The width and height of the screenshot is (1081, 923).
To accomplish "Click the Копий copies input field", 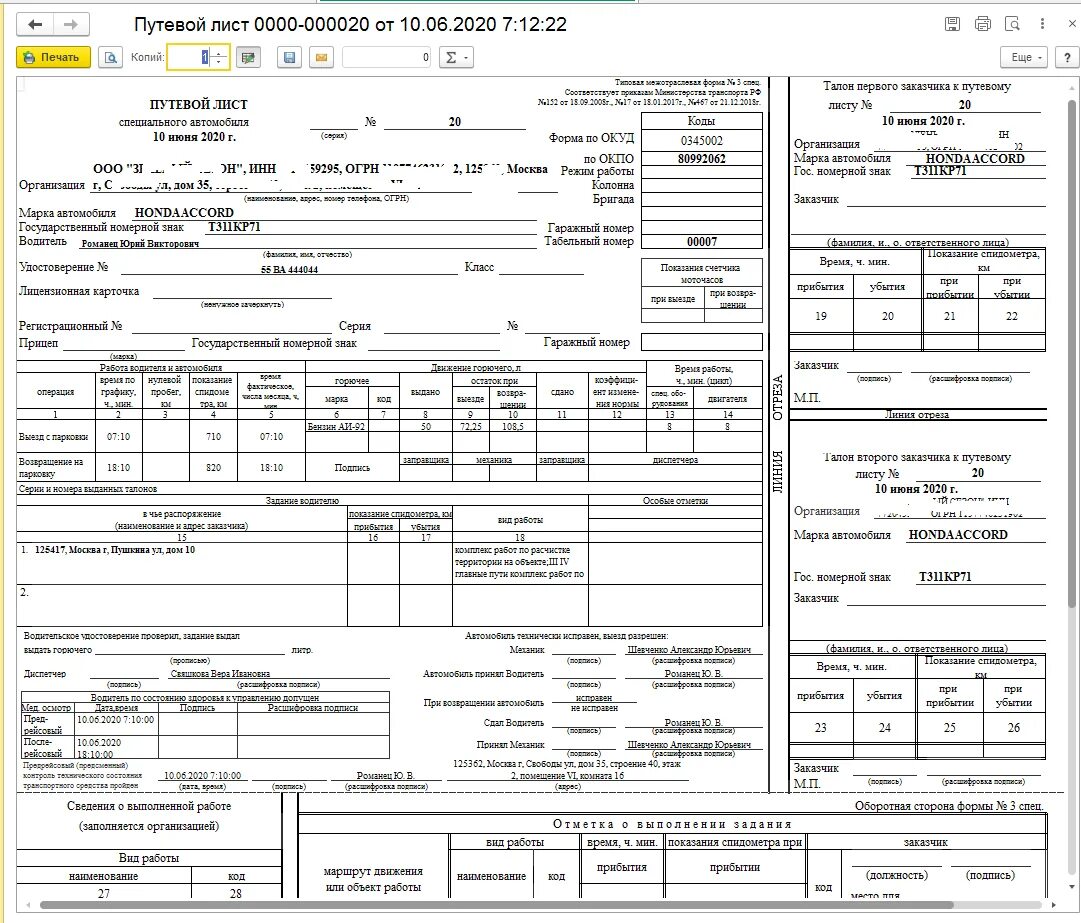I will click(190, 57).
